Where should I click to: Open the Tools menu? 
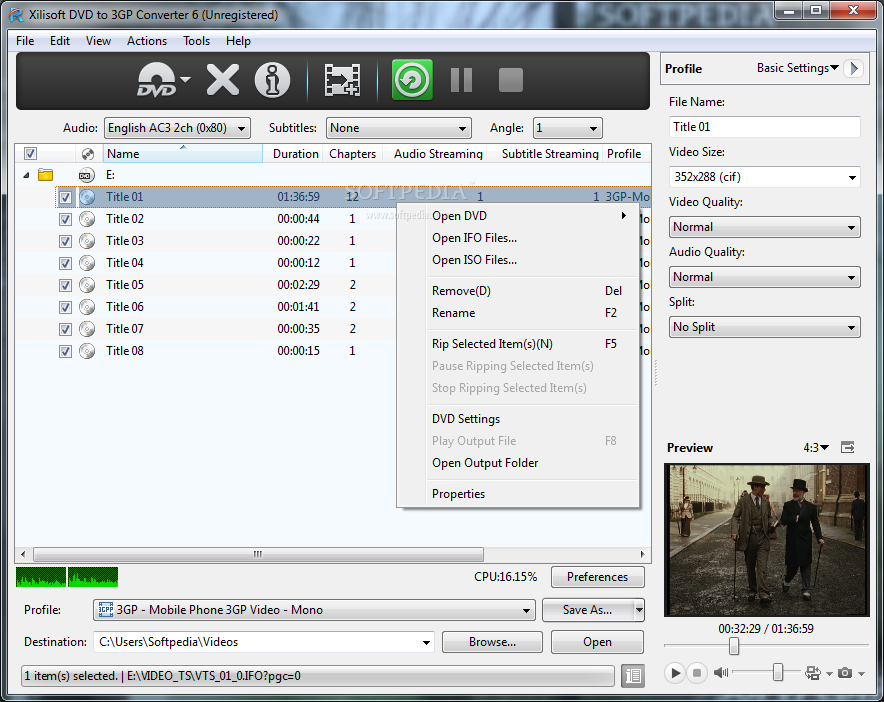coord(196,41)
